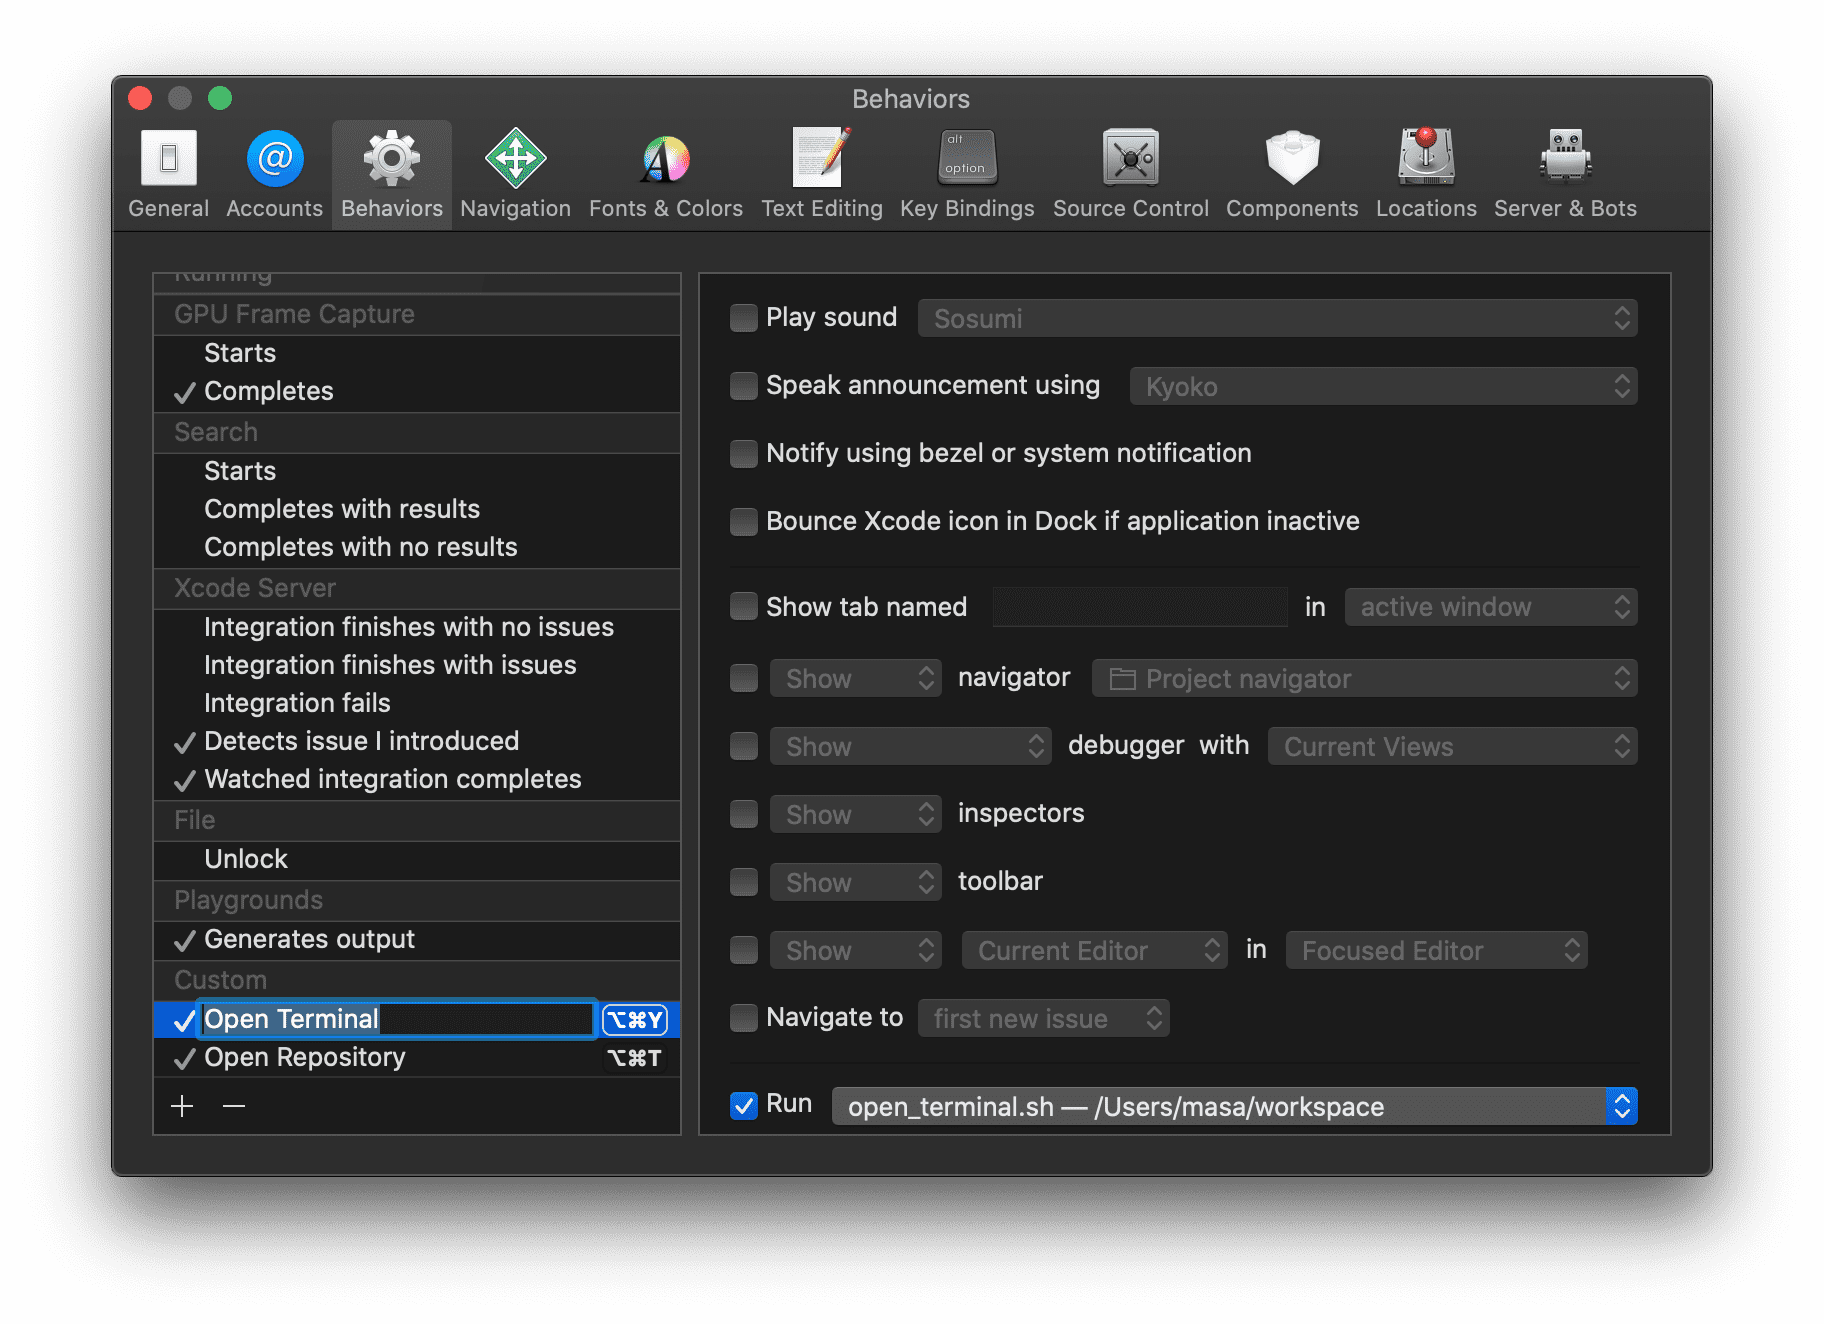
Task: Open the Current Editor dropdown
Action: coord(1094,950)
